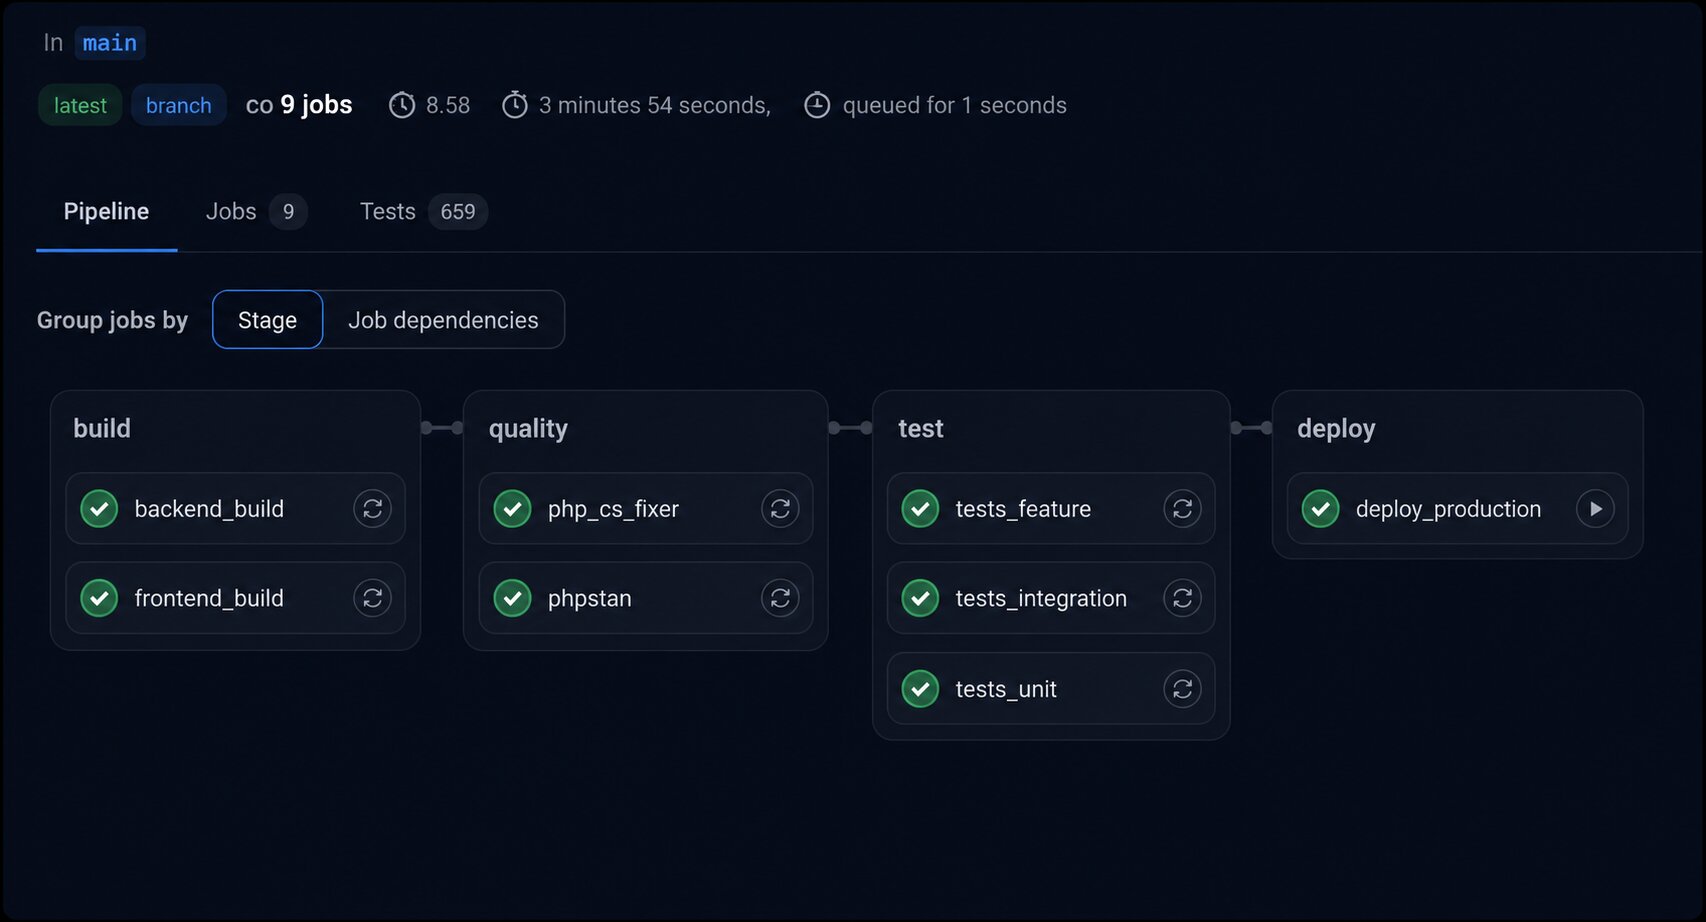Run deploy_production with play icon
The width and height of the screenshot is (1706, 922).
point(1595,509)
